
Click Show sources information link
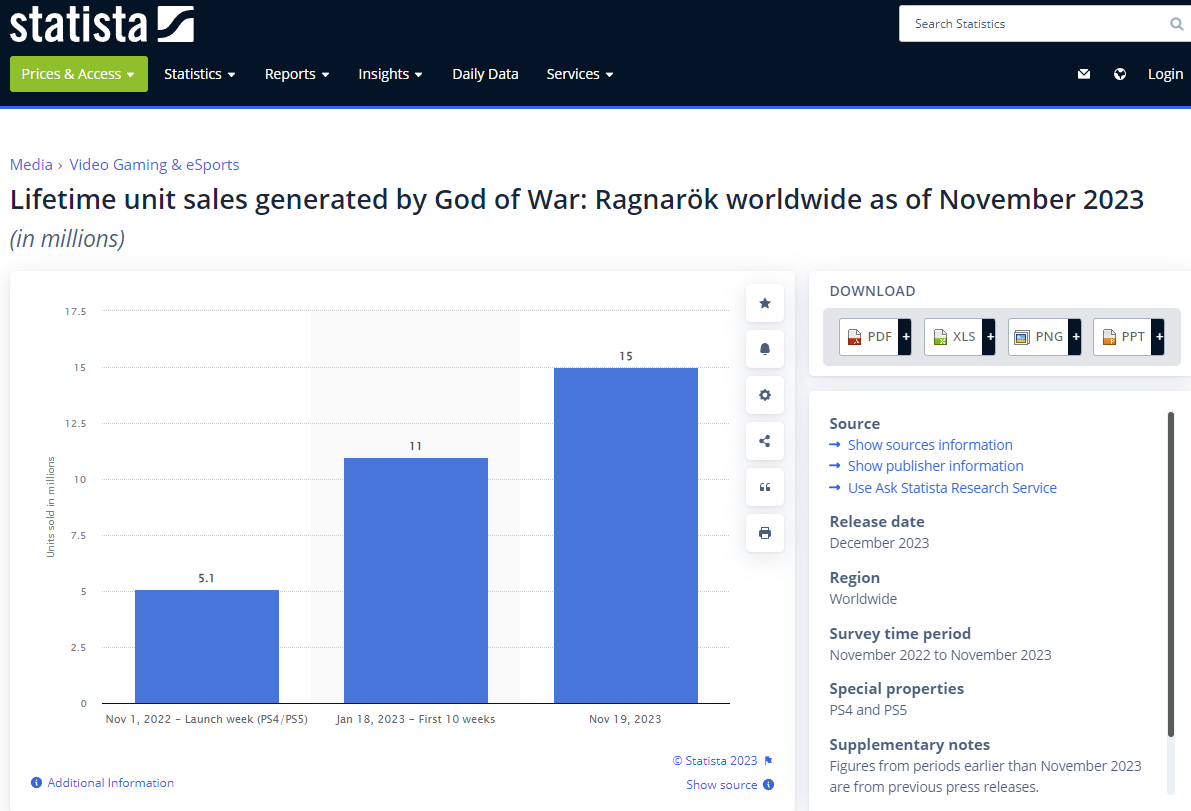pos(930,445)
